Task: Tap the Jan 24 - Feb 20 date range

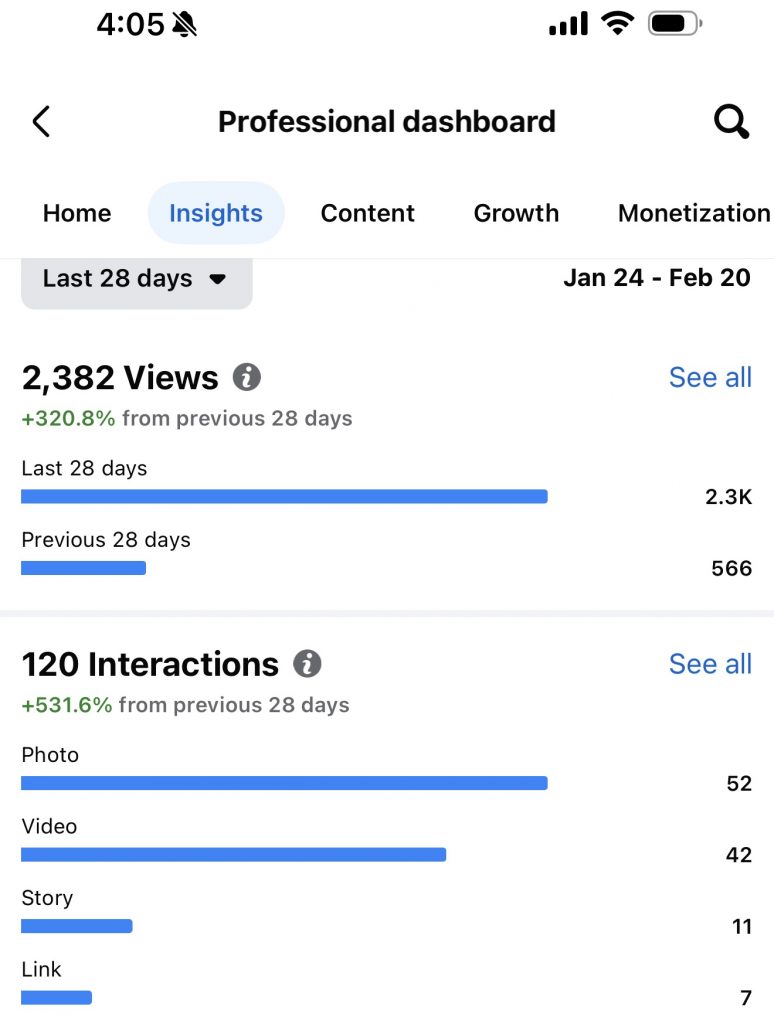Action: 656,277
